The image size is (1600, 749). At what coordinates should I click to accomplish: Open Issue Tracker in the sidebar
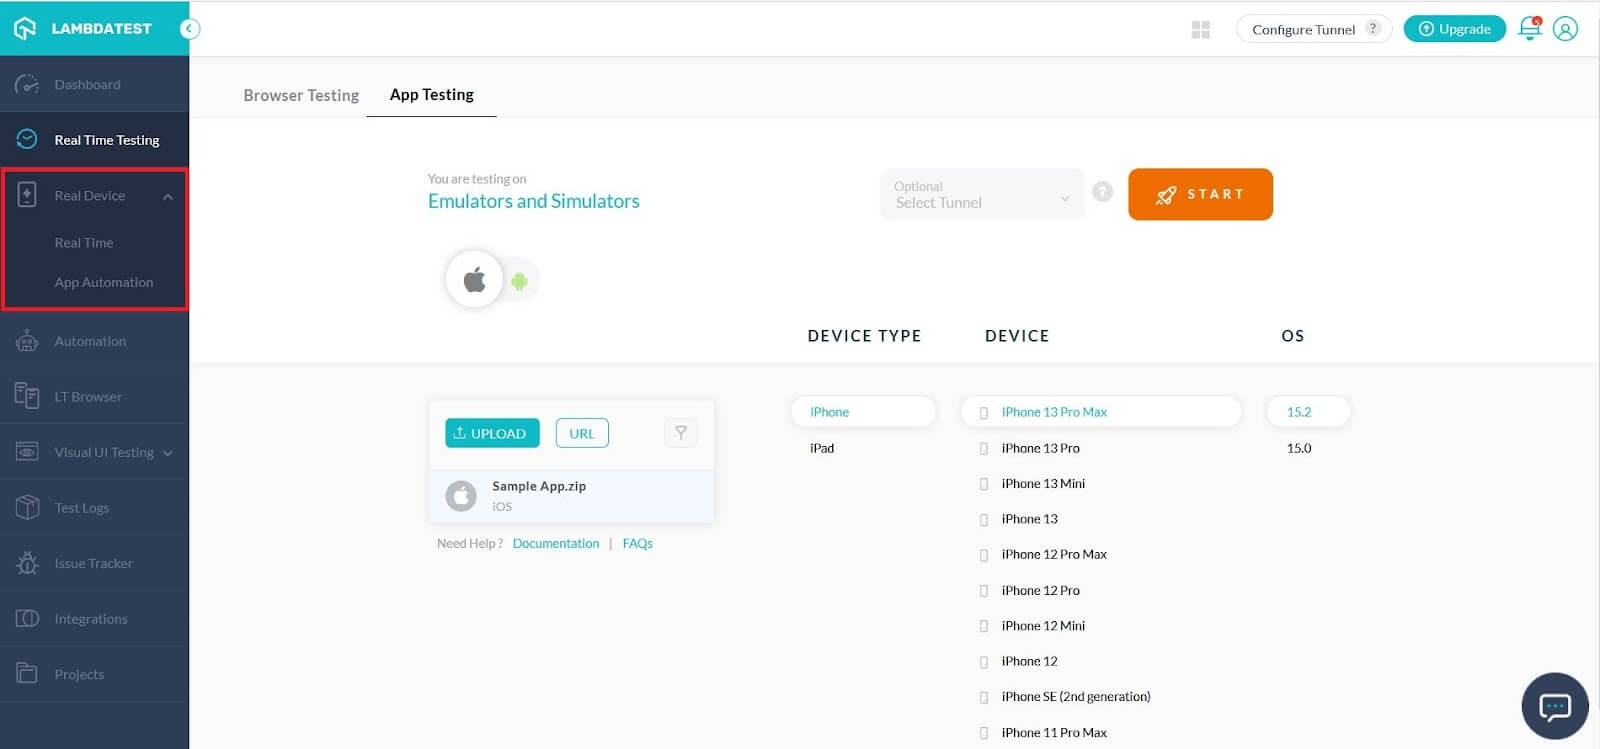[94, 563]
